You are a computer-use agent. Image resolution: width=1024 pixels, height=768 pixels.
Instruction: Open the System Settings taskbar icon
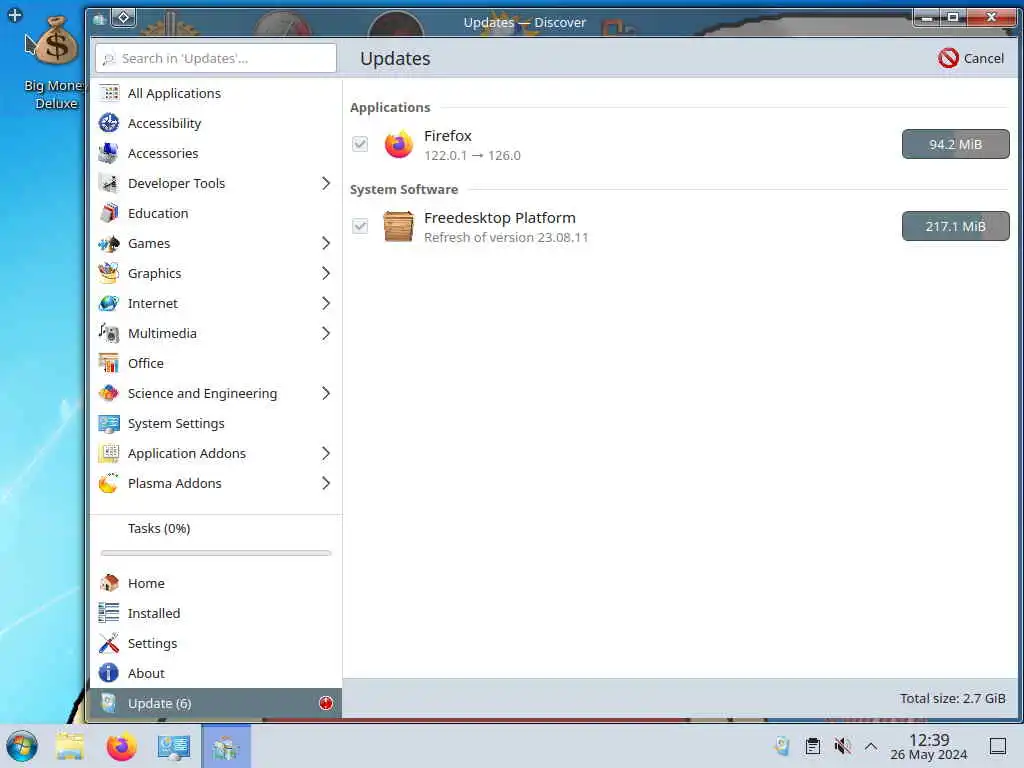[x=174, y=746]
